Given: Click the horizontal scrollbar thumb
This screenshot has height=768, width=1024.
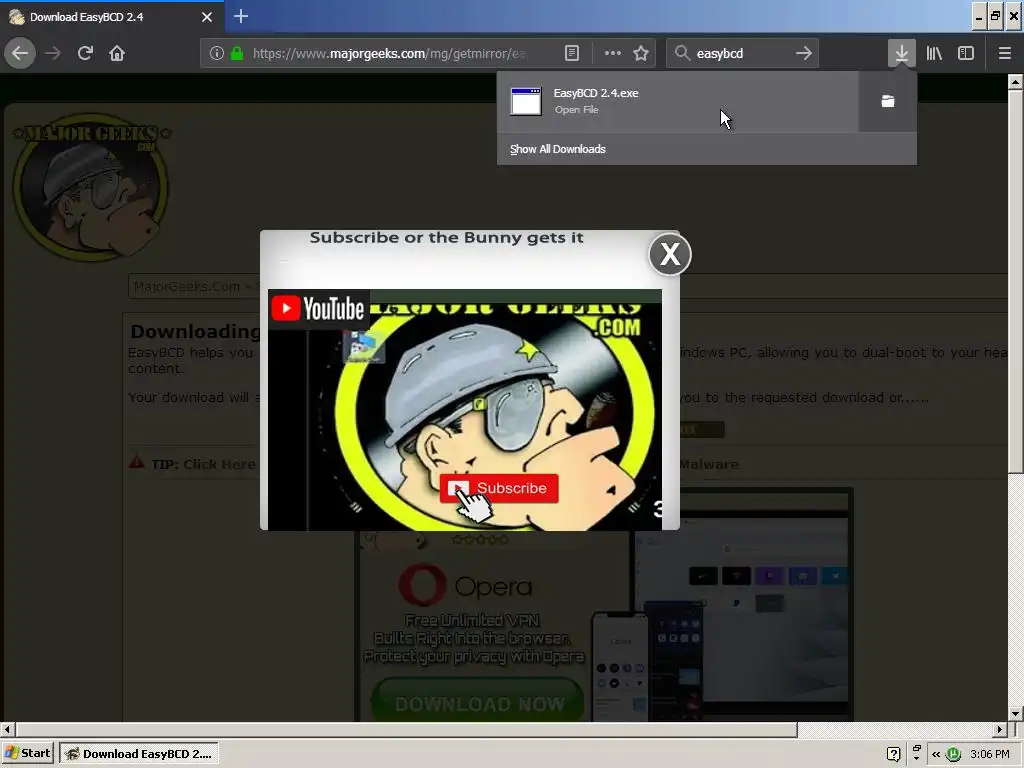Looking at the screenshot, I should (406, 729).
